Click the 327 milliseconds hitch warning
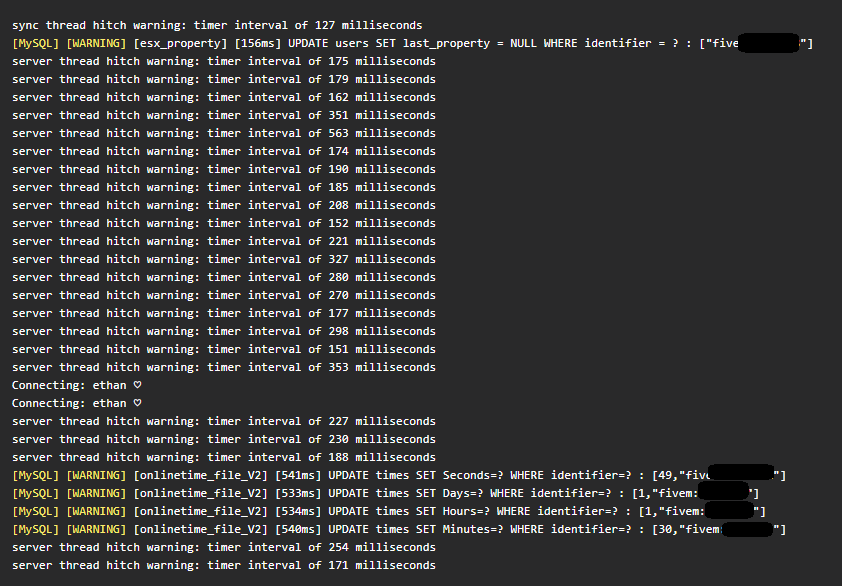The height and width of the screenshot is (586, 842). click(223, 259)
